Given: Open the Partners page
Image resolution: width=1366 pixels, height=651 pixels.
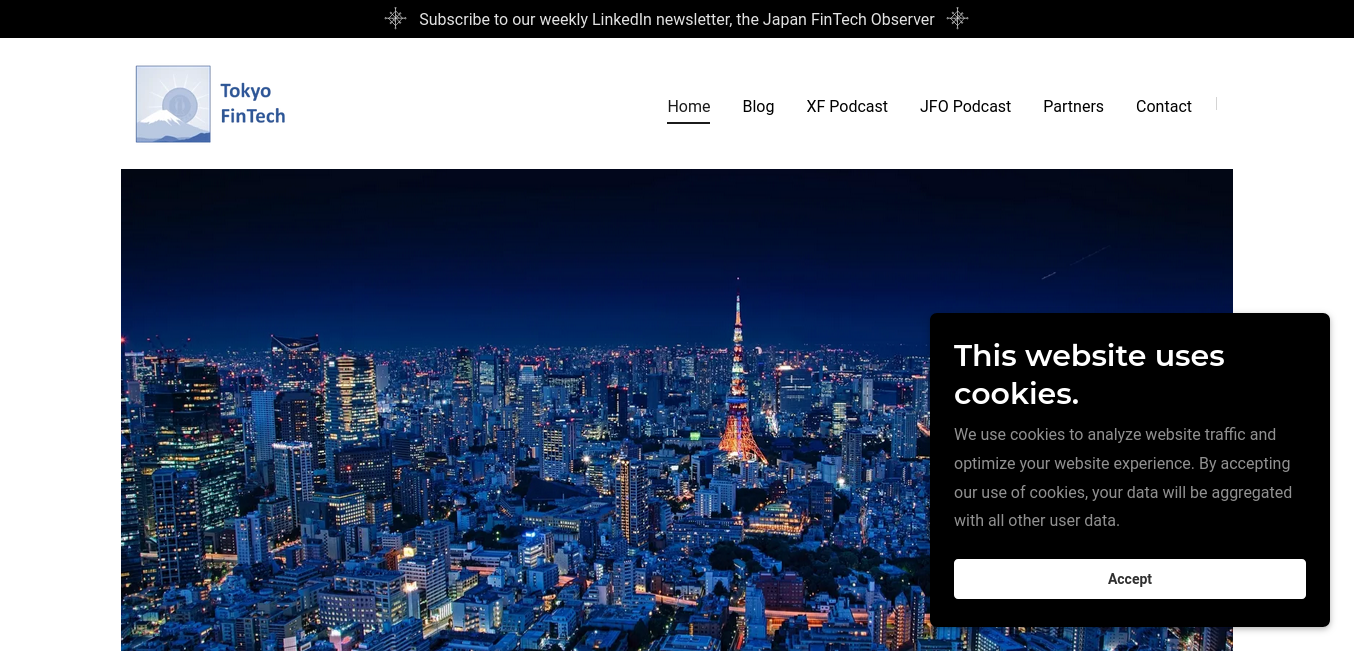Looking at the screenshot, I should [x=1073, y=107].
